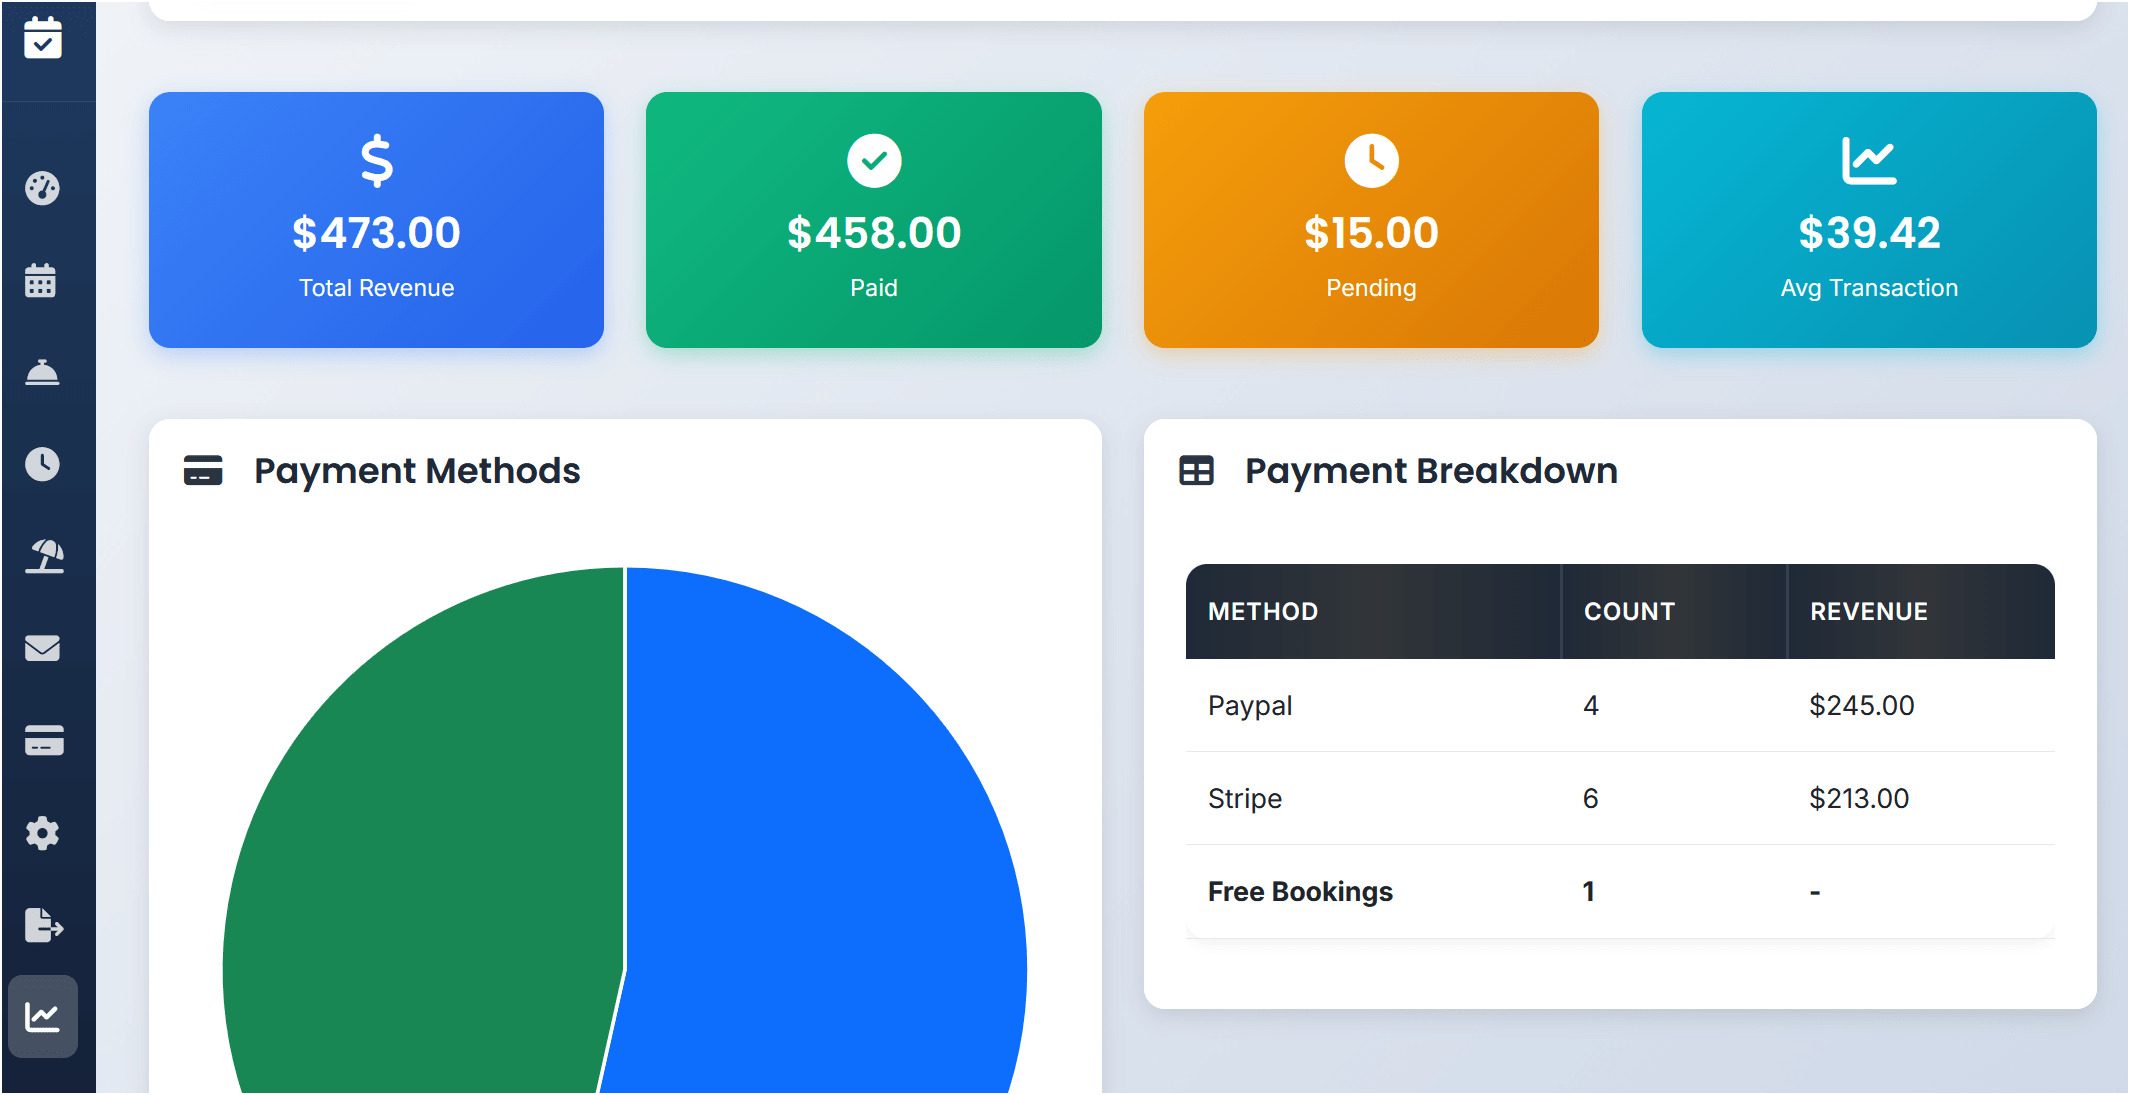The width and height of the screenshot is (2130, 1095).
Task: Open the calendar-check app logo
Action: pyautogui.click(x=43, y=38)
